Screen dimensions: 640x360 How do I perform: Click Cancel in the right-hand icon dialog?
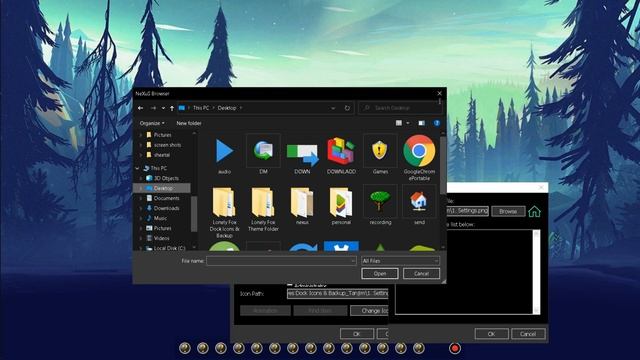(528, 334)
